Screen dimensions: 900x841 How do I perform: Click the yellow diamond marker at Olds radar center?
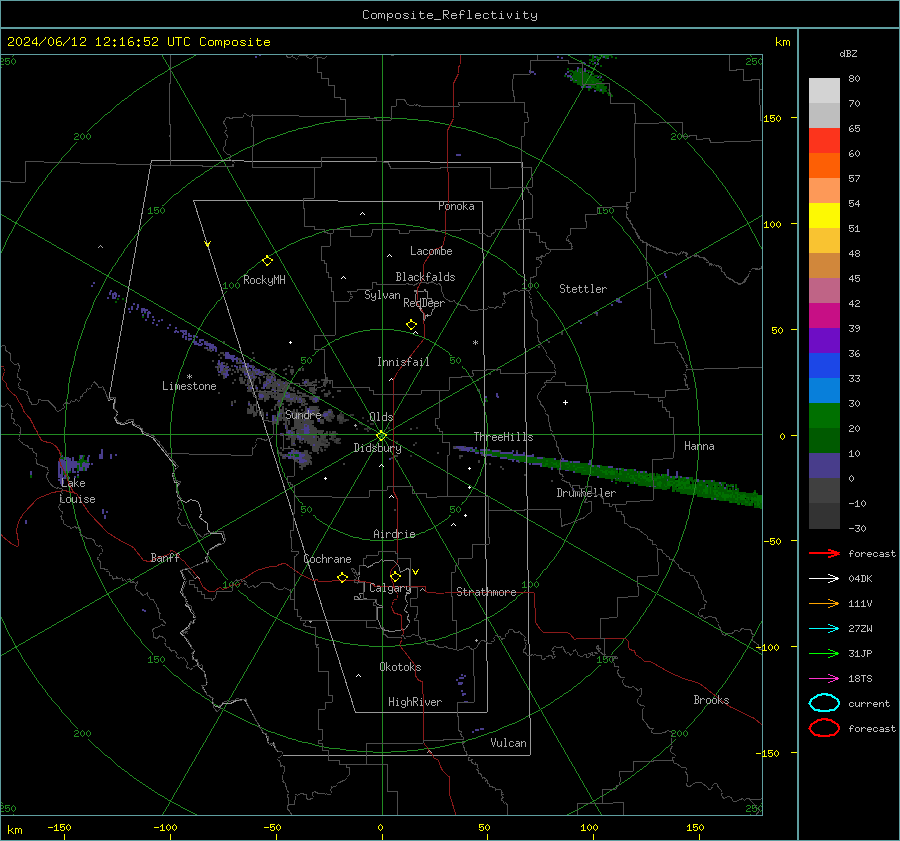click(381, 436)
